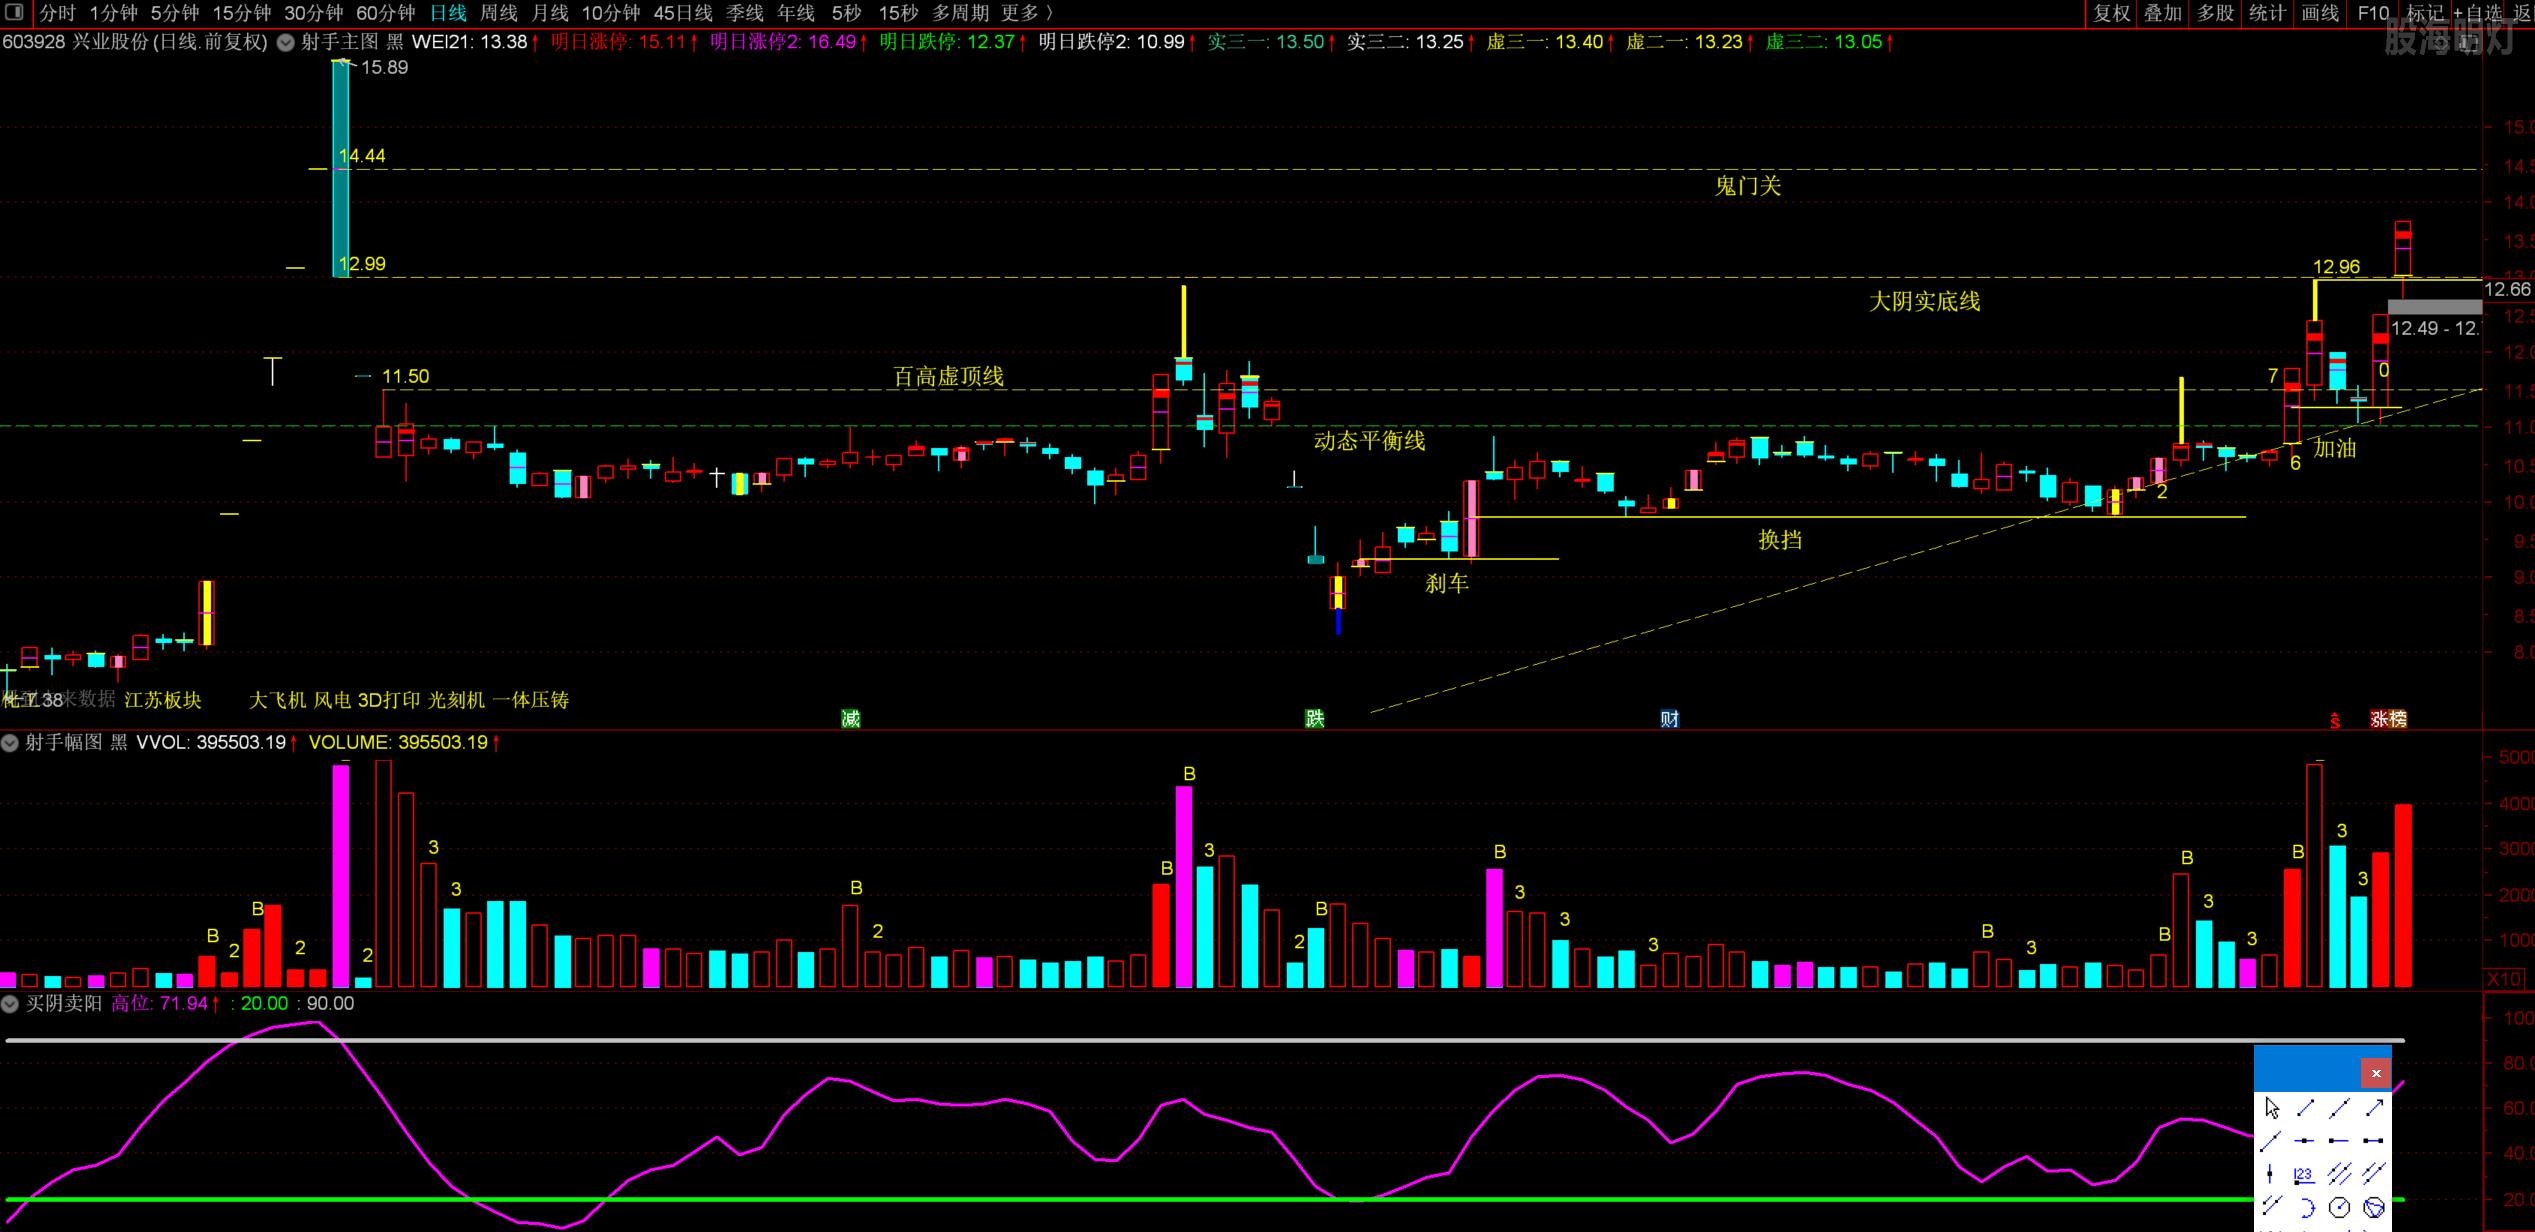Click the 大飞机 concept tag
The image size is (2535, 1232).
[277, 700]
